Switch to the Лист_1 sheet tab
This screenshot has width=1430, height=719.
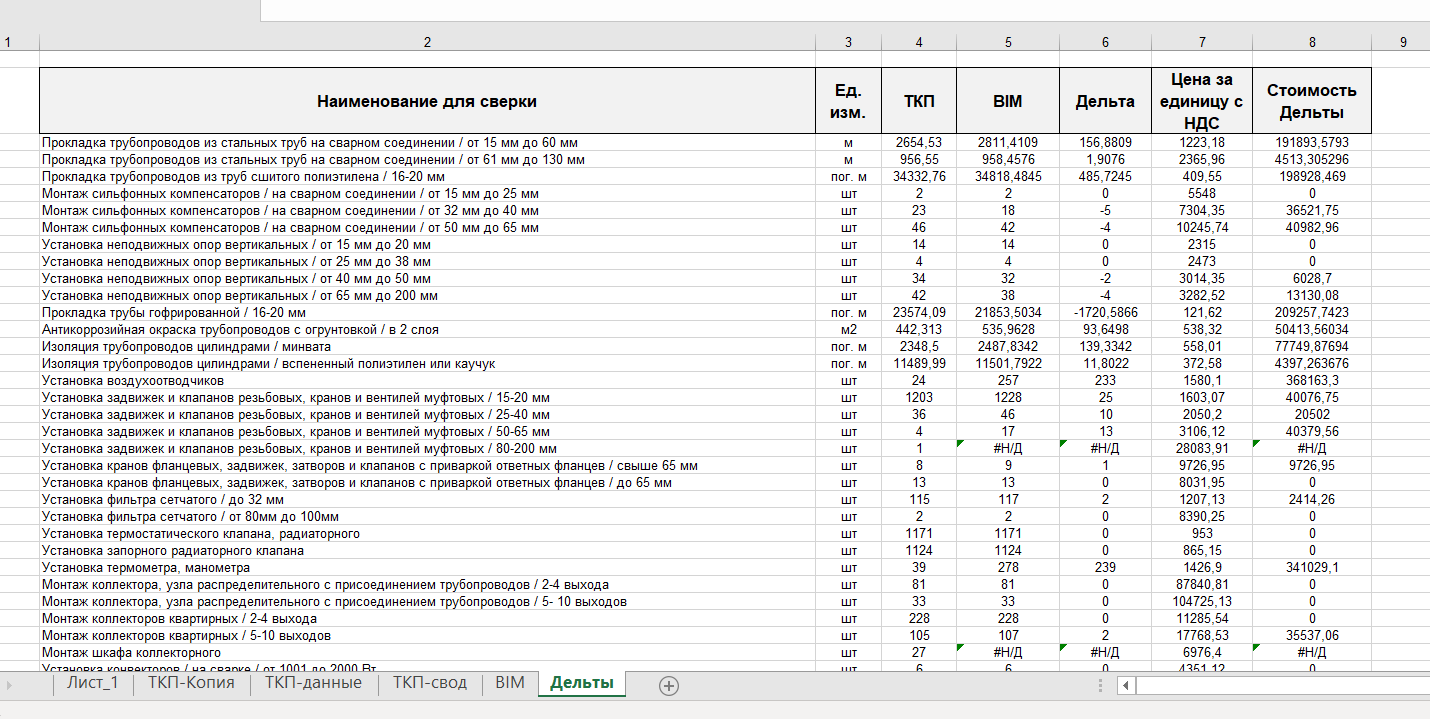click(x=92, y=683)
